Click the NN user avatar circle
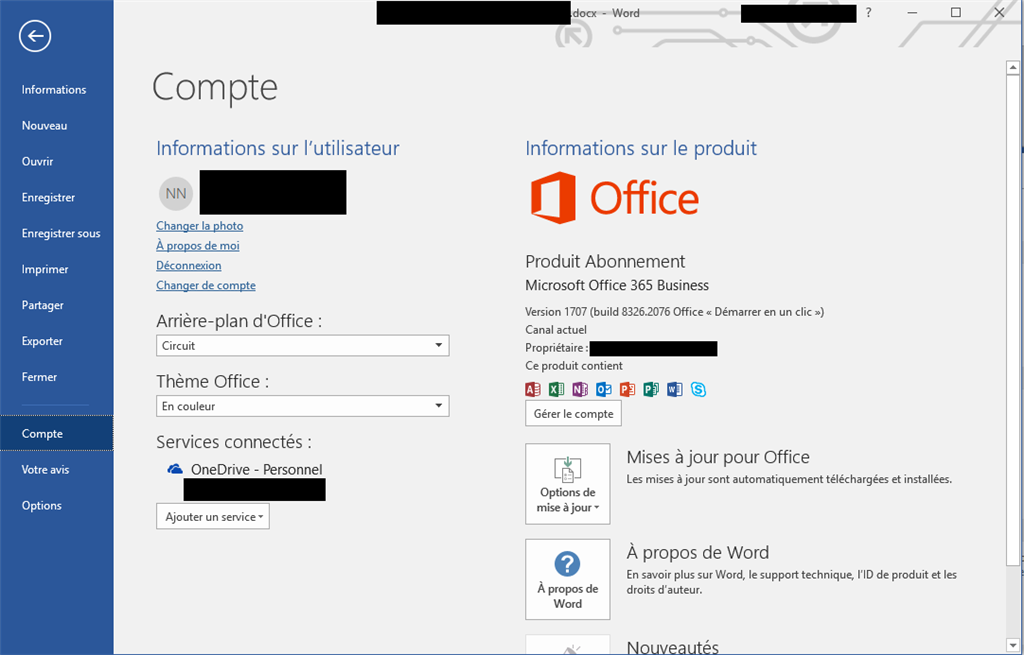The height and width of the screenshot is (655, 1024). pos(176,193)
